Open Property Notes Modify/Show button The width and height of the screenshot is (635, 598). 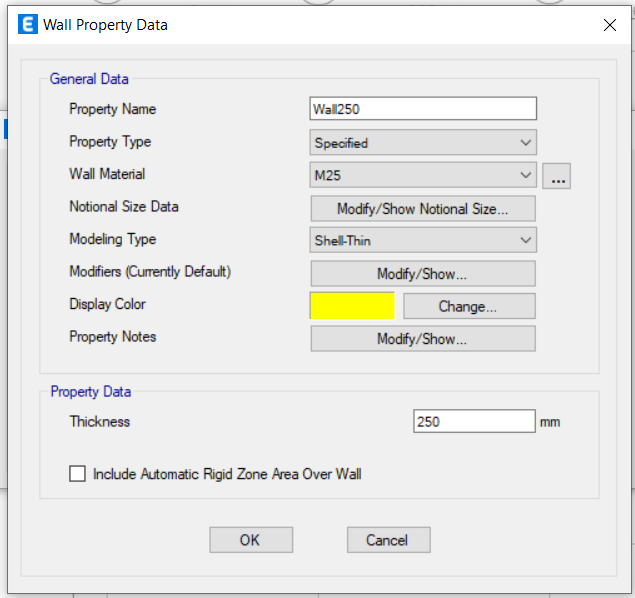pyautogui.click(x=423, y=338)
